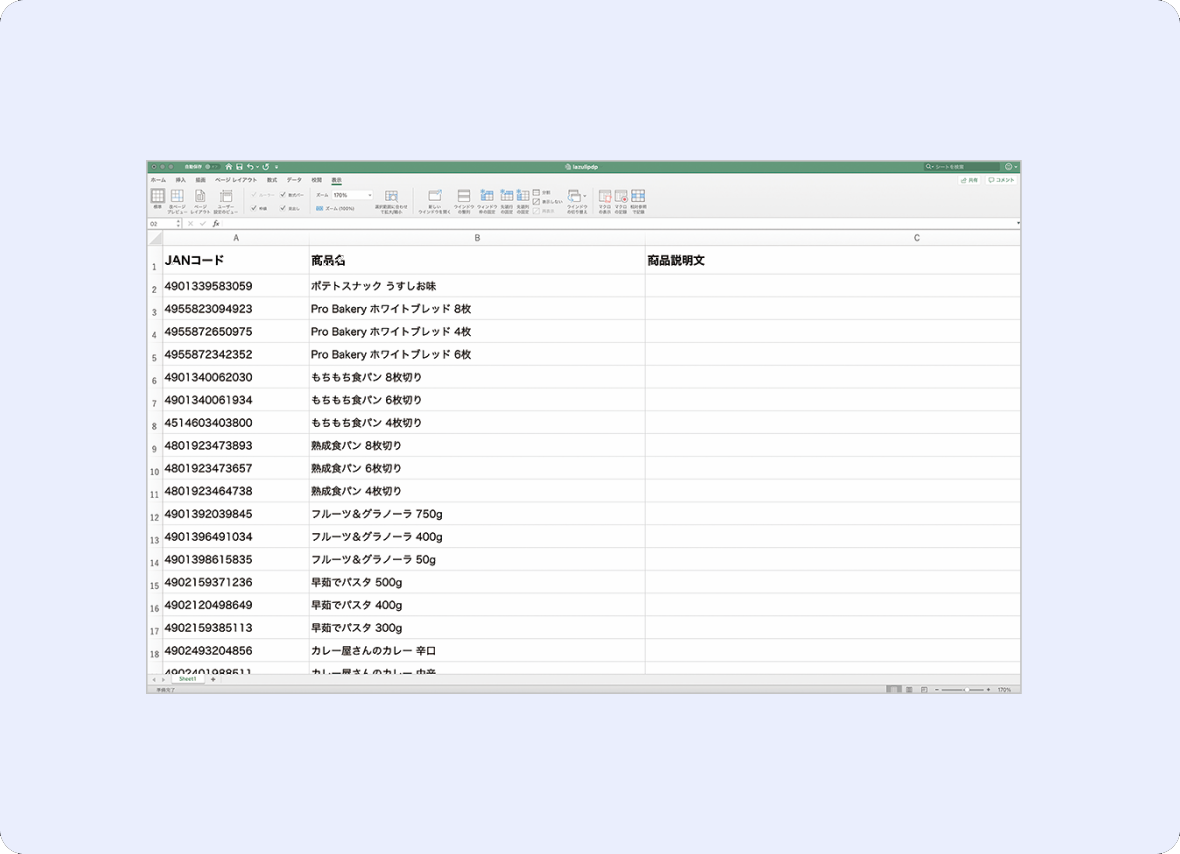
Task: Click Freeze Panes (ウィンドウ枠の固定) icon
Action: 487,197
